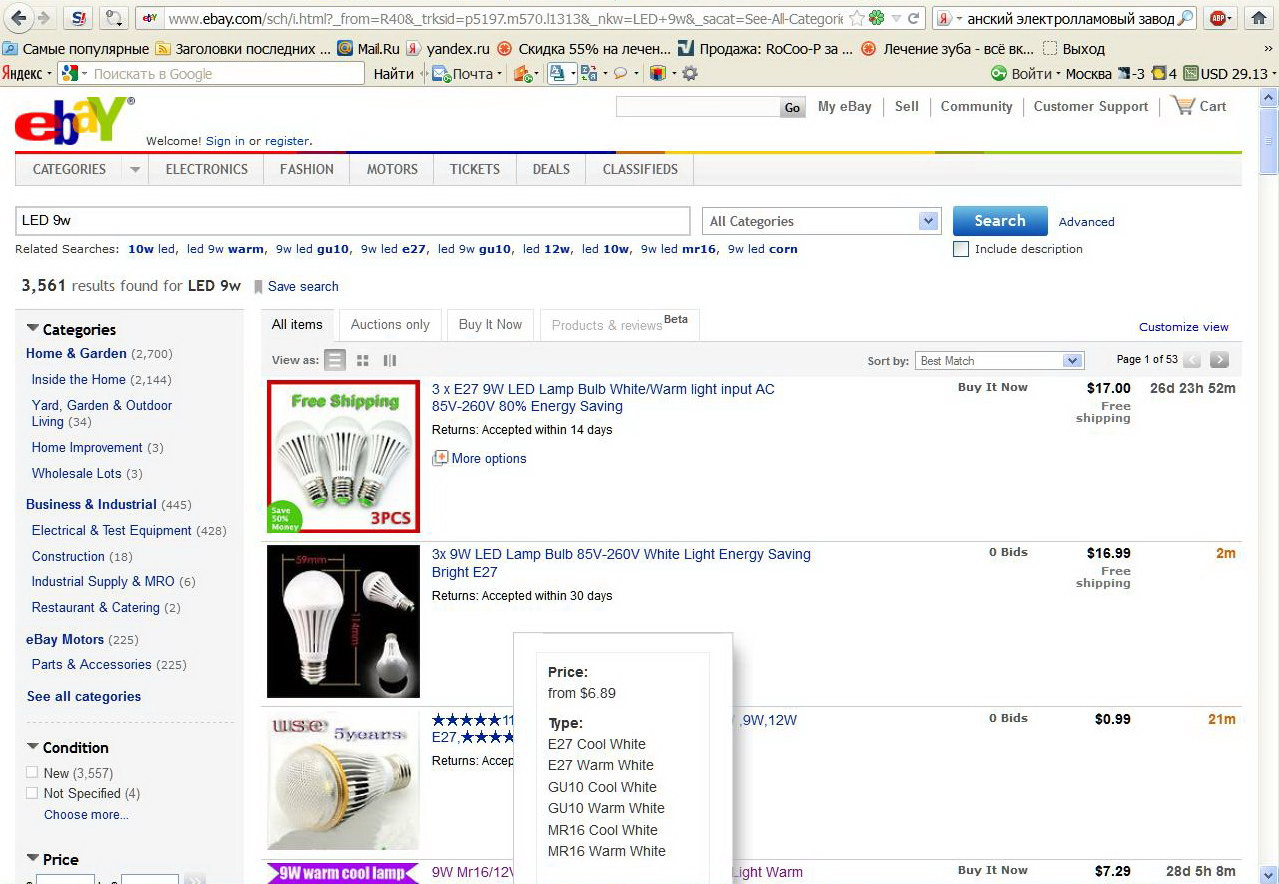Click the LED 9w search input field
Screen dimensions: 1279x884
(352, 221)
